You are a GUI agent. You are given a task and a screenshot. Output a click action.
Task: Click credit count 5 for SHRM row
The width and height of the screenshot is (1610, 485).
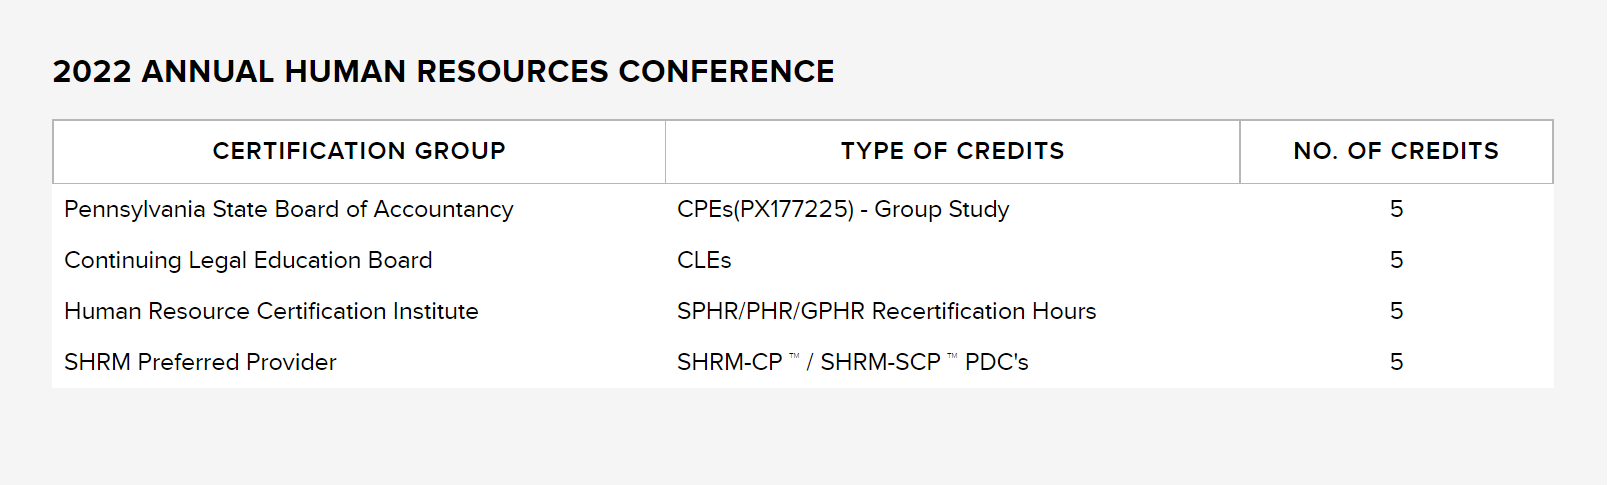click(1397, 362)
